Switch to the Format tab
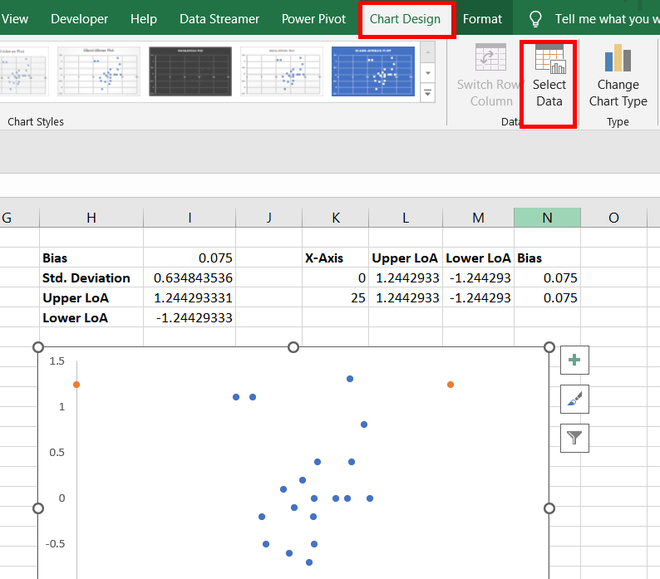660x579 pixels. [483, 19]
